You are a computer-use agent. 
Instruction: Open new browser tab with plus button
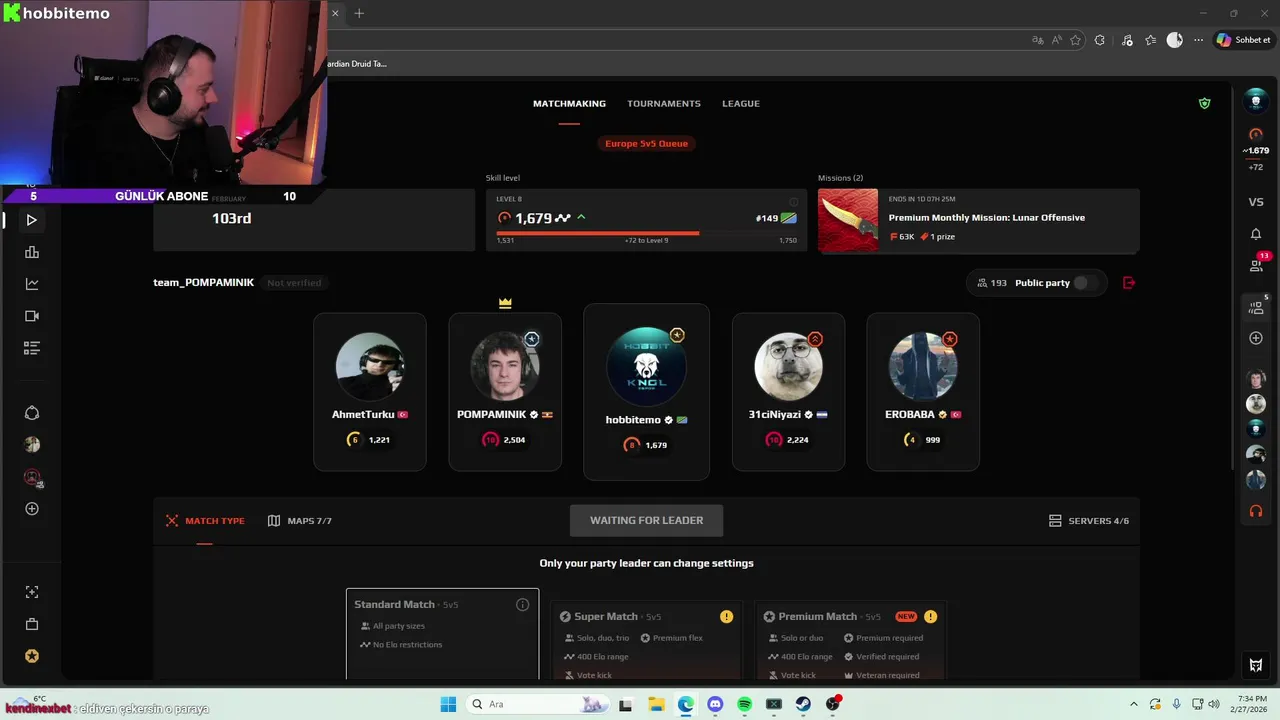pos(359,13)
